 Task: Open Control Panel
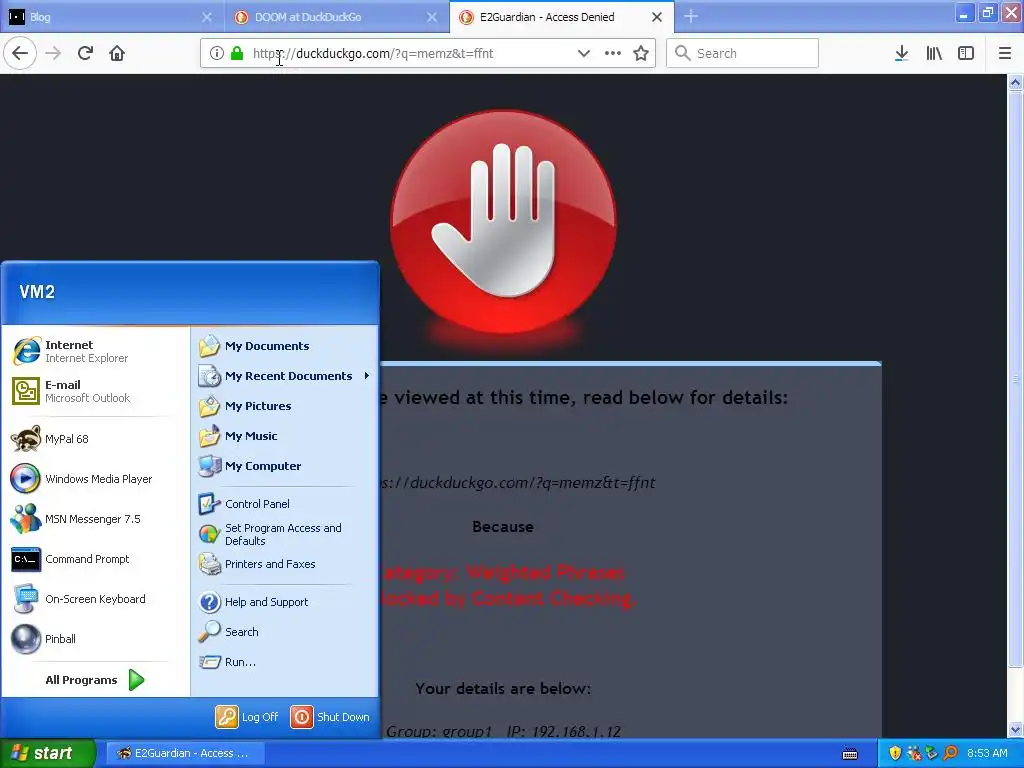[x=284, y=504]
